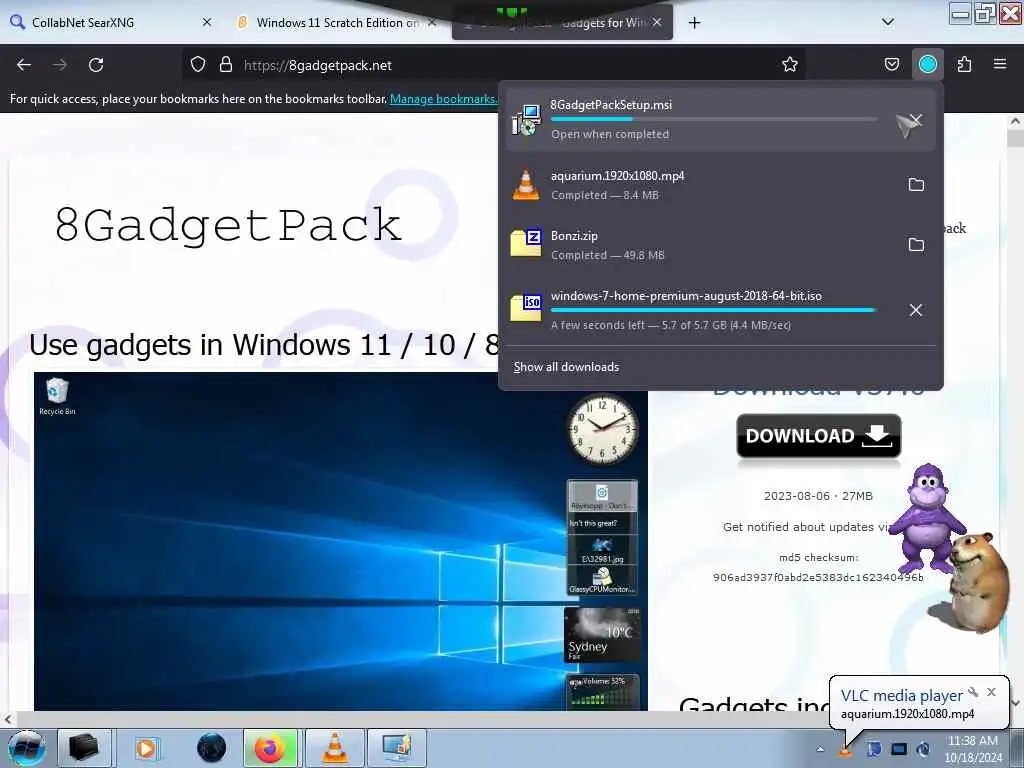
Task: Click the 8GadgetPack page title
Action: coord(228,225)
